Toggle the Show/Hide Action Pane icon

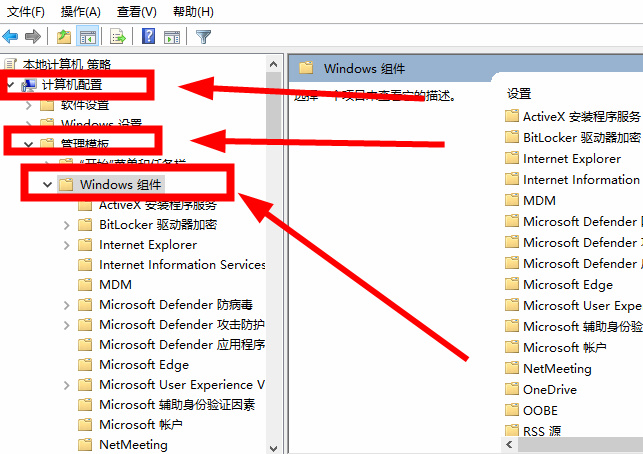(172, 37)
